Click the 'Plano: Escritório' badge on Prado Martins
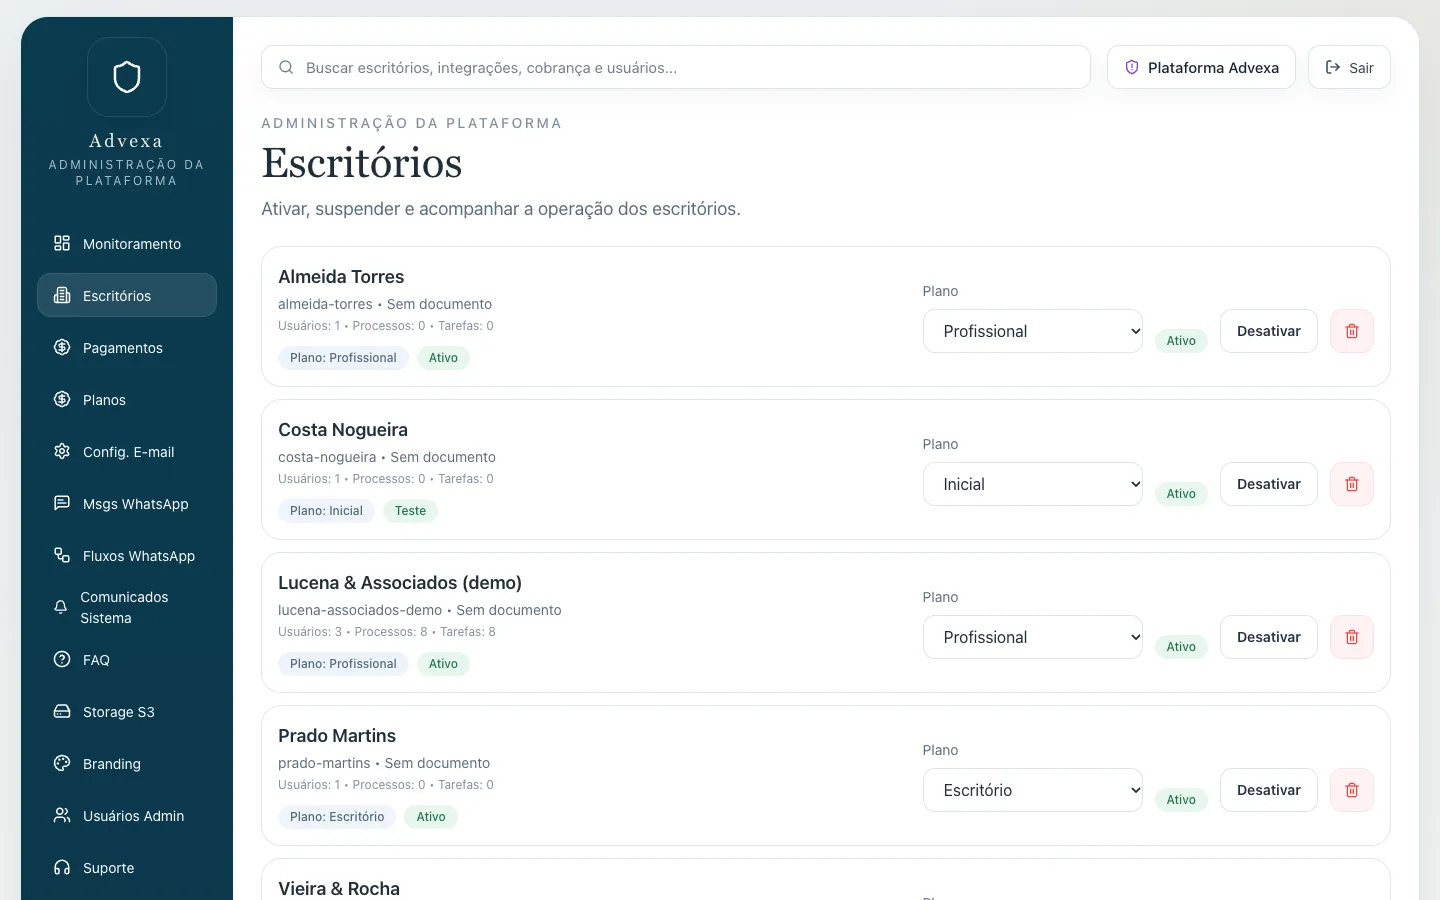Image resolution: width=1440 pixels, height=900 pixels. (x=337, y=817)
